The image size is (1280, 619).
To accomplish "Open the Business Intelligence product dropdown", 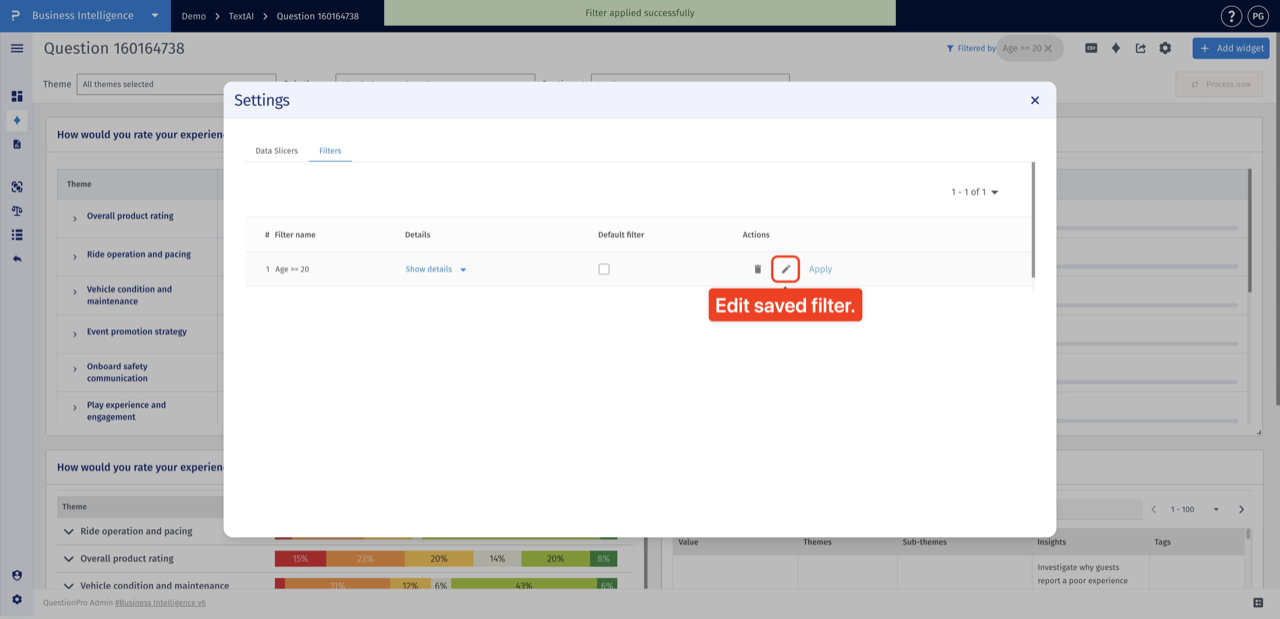I will [x=95, y=16].
